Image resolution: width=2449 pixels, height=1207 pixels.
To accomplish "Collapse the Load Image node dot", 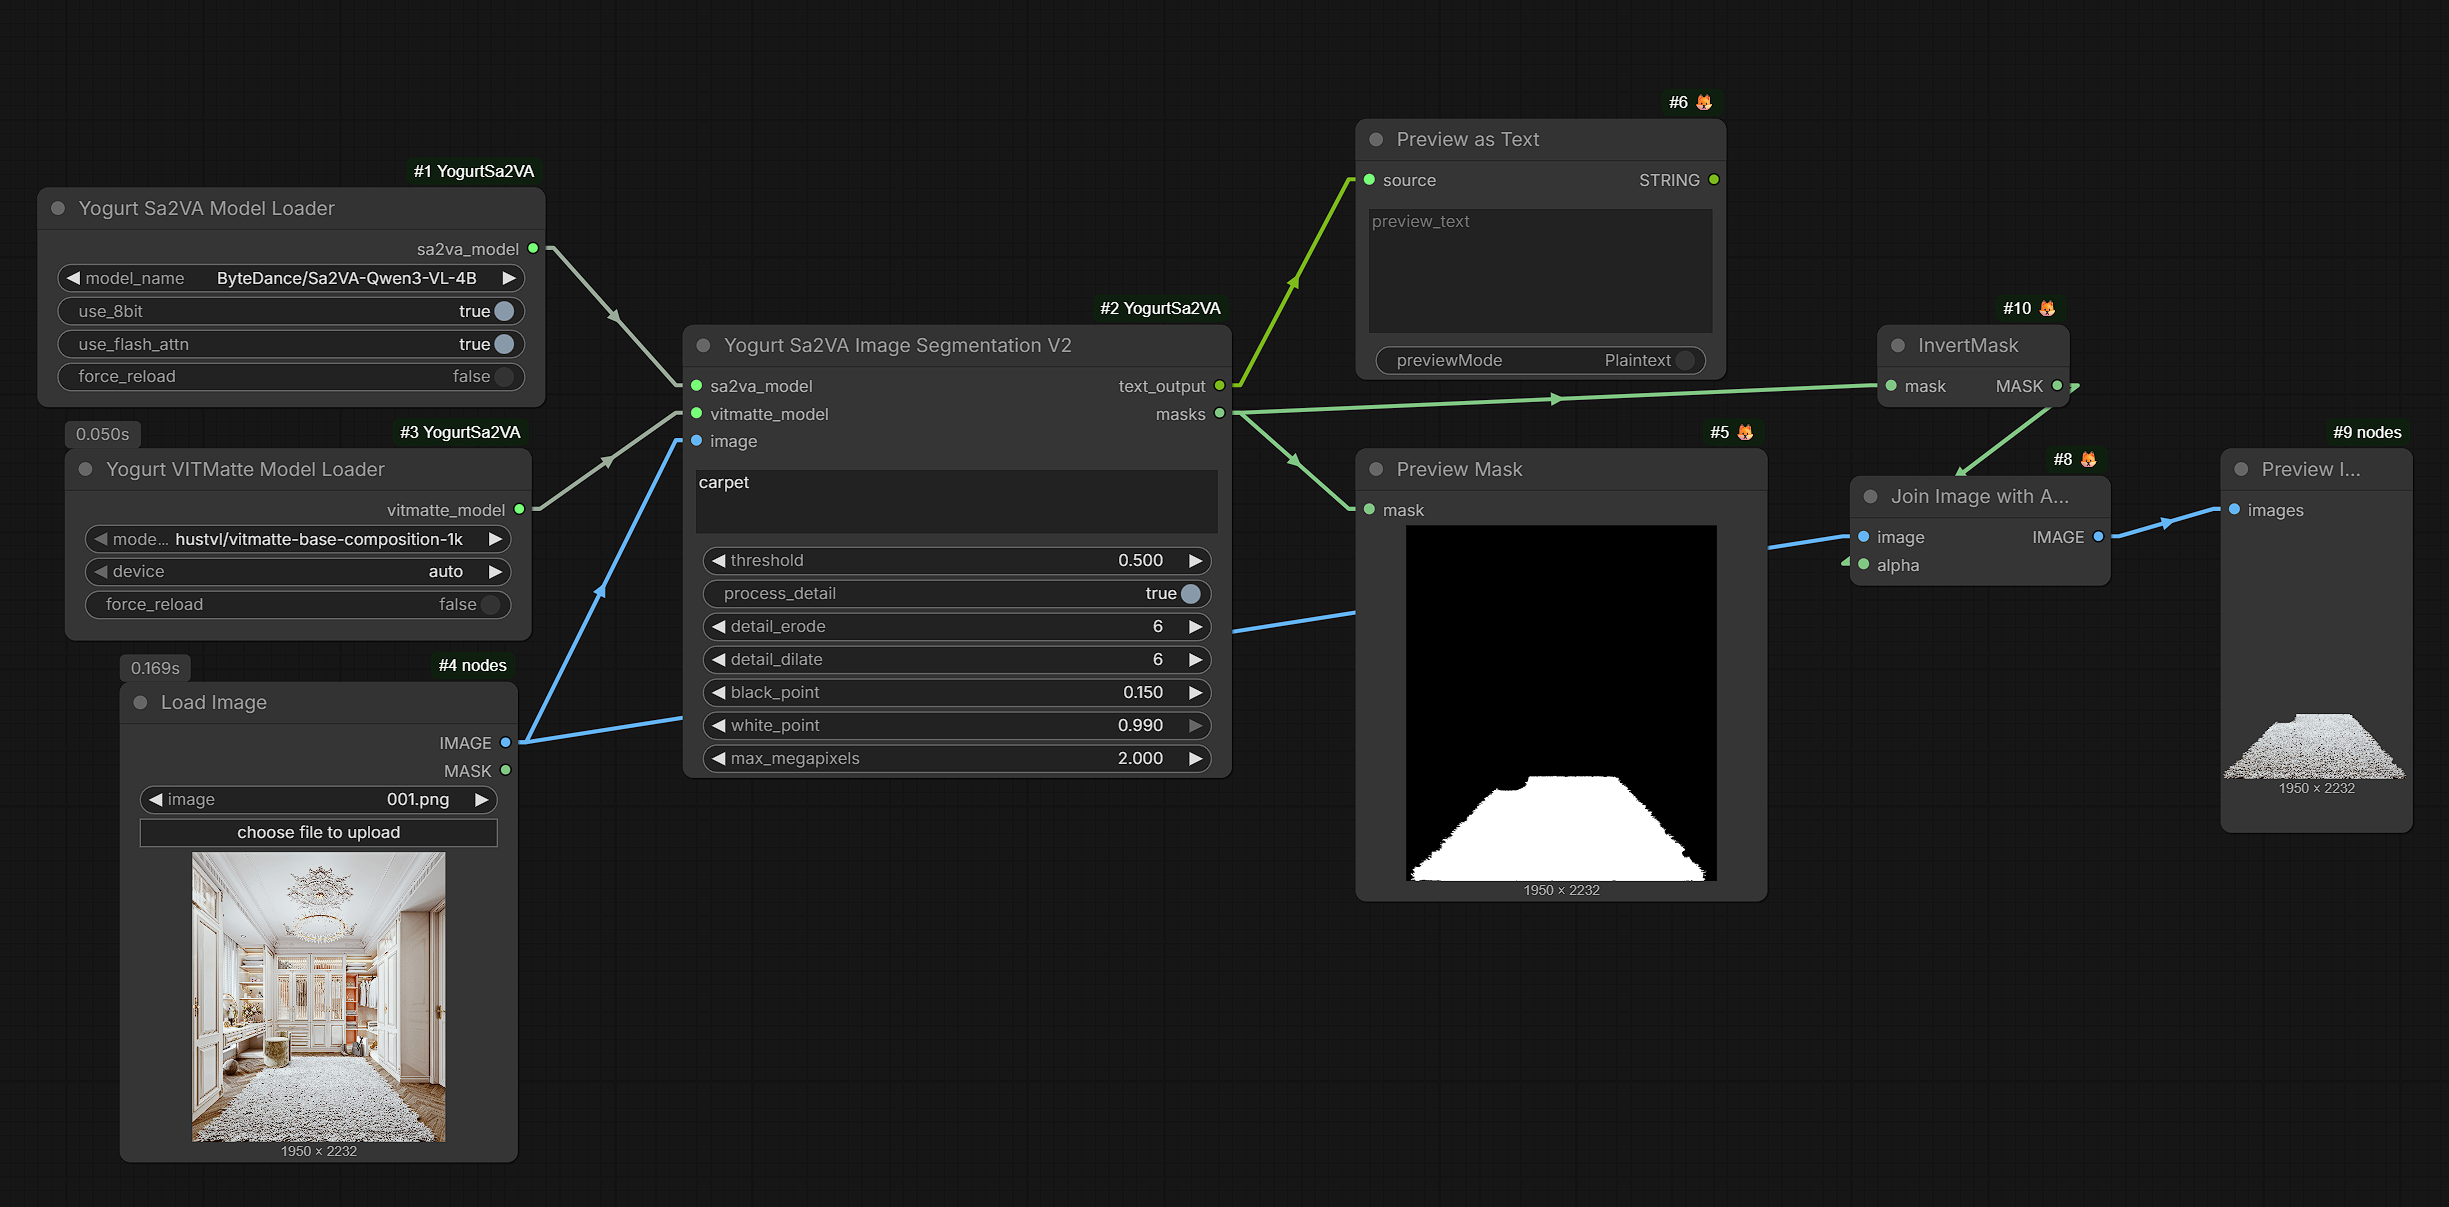I will point(141,702).
